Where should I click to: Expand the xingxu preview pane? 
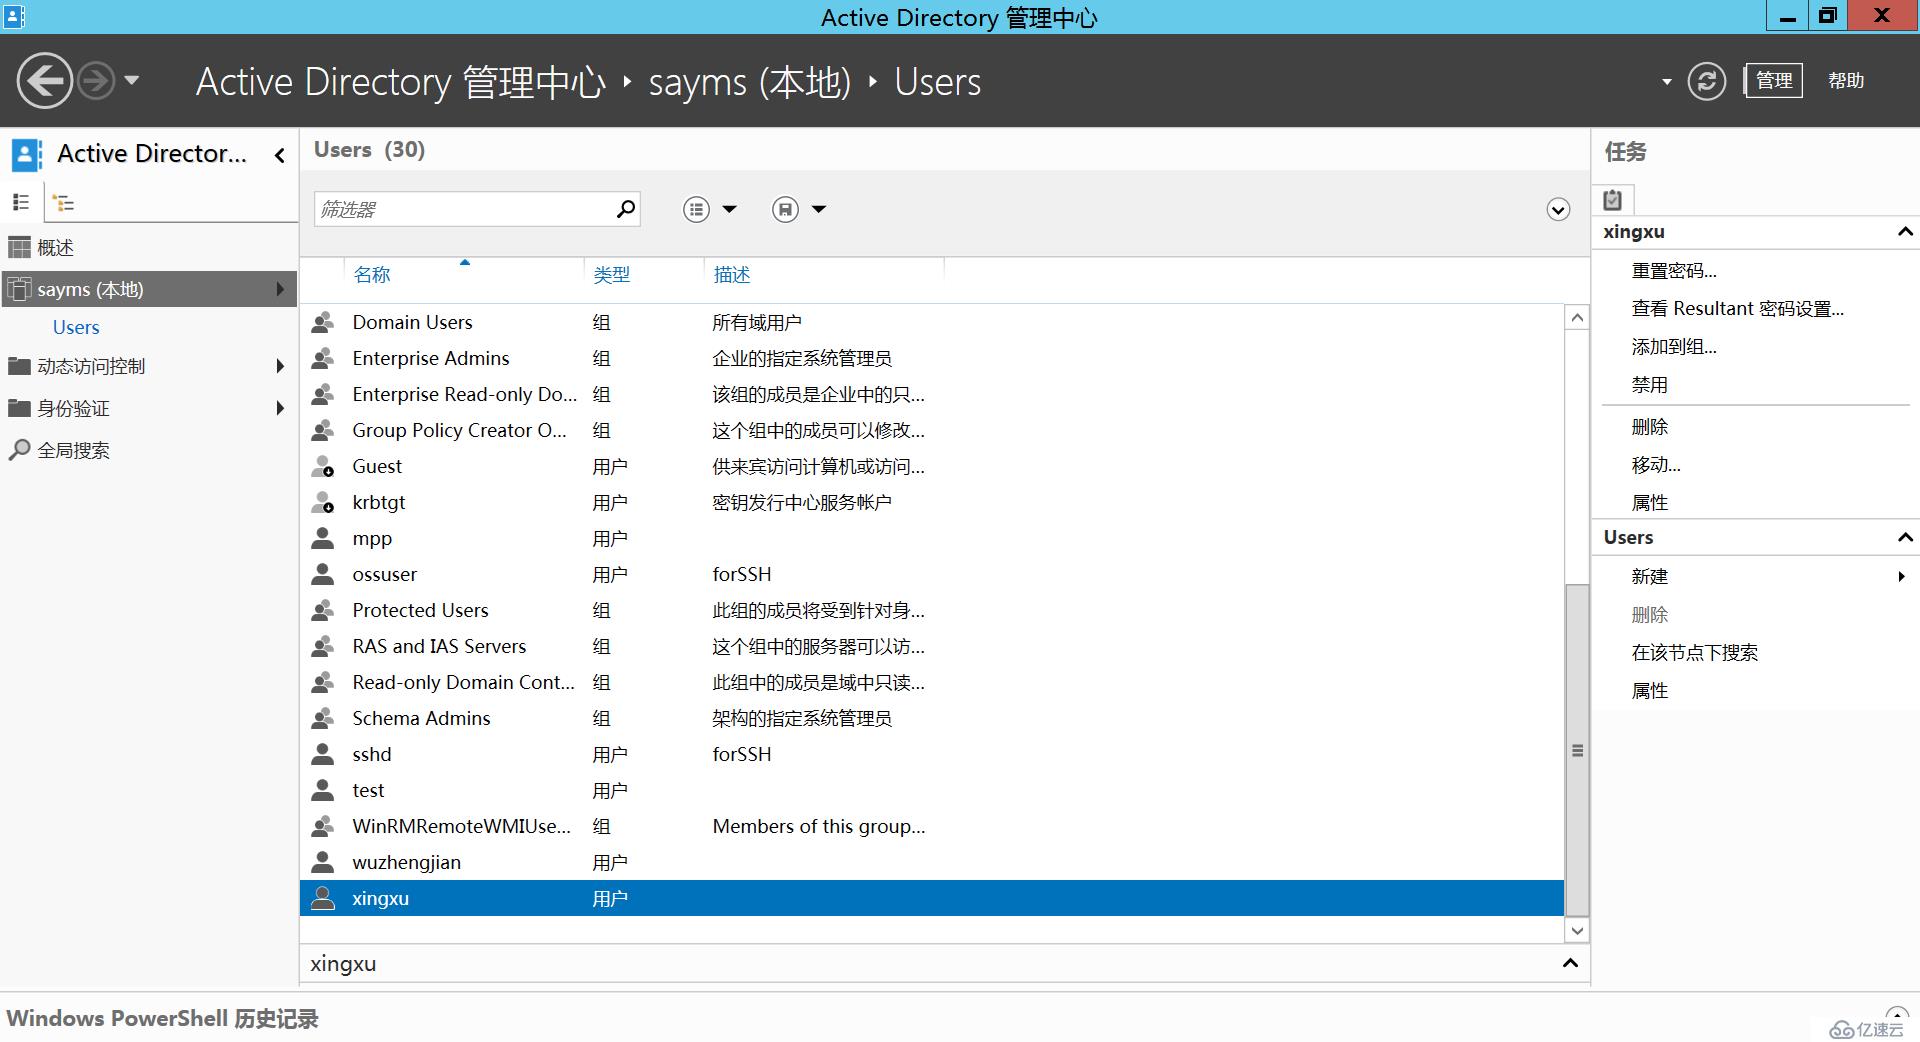tap(1570, 963)
